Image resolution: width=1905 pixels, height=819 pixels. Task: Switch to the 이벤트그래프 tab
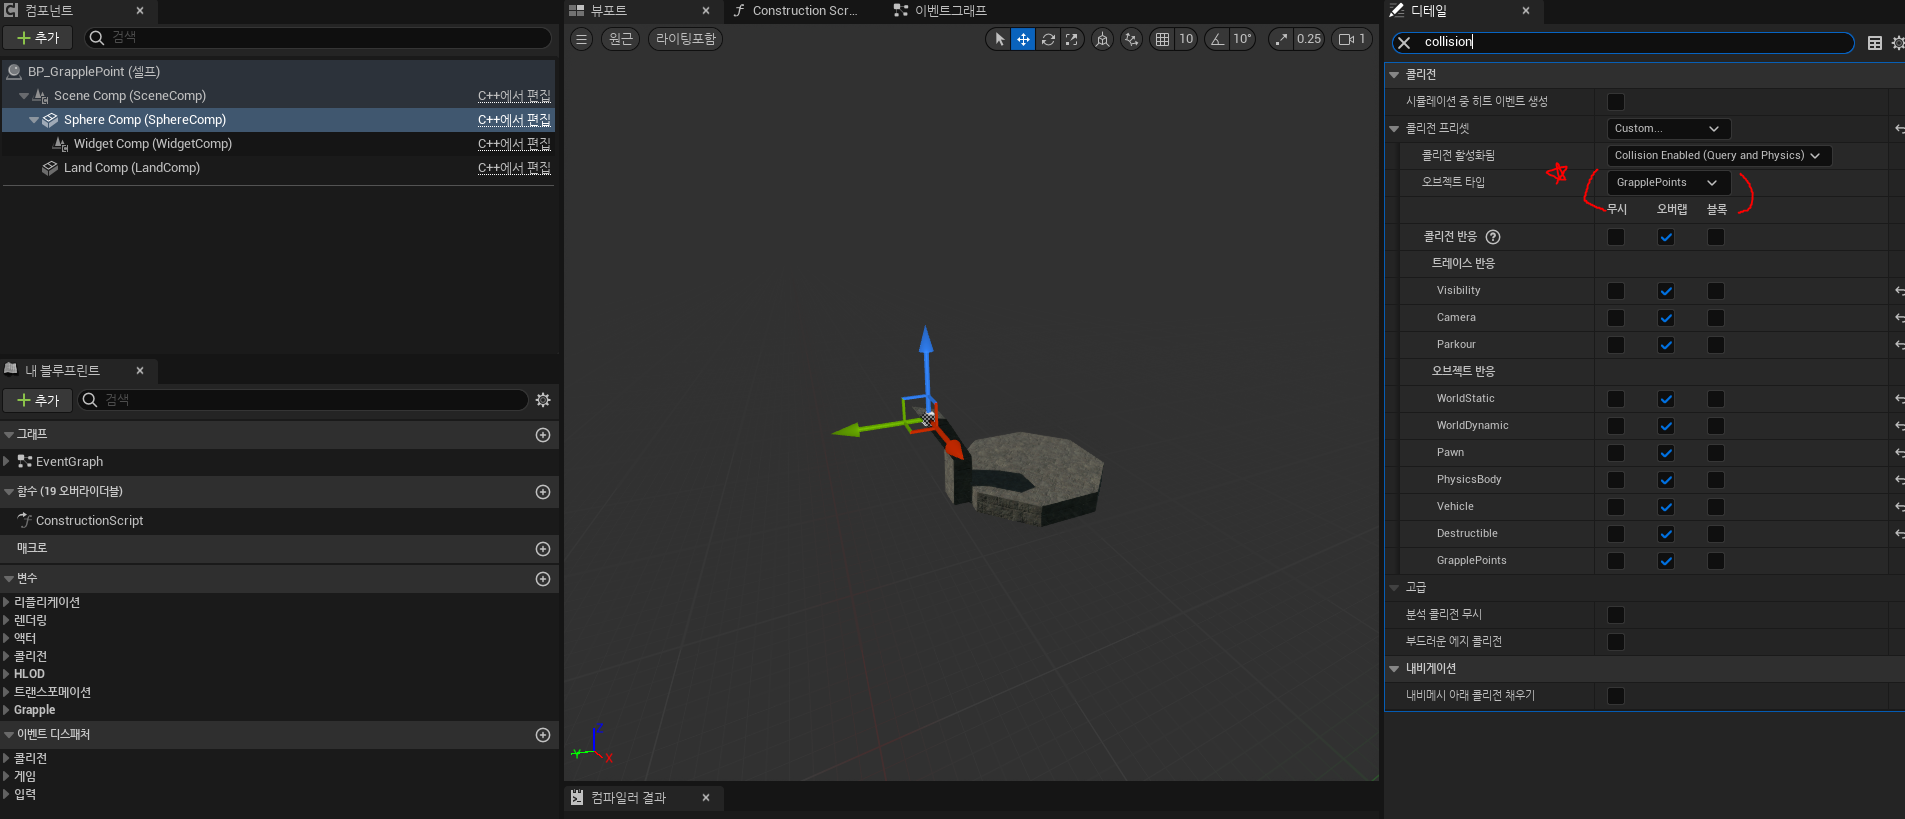(940, 11)
